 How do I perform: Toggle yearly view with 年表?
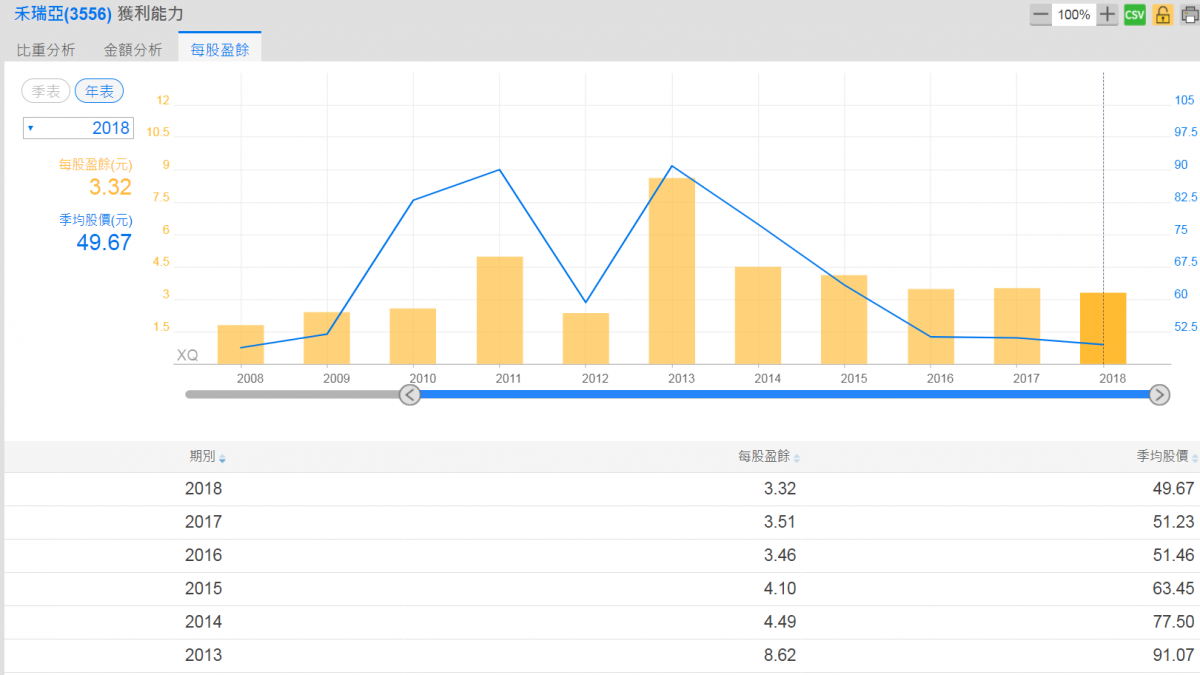click(99, 91)
